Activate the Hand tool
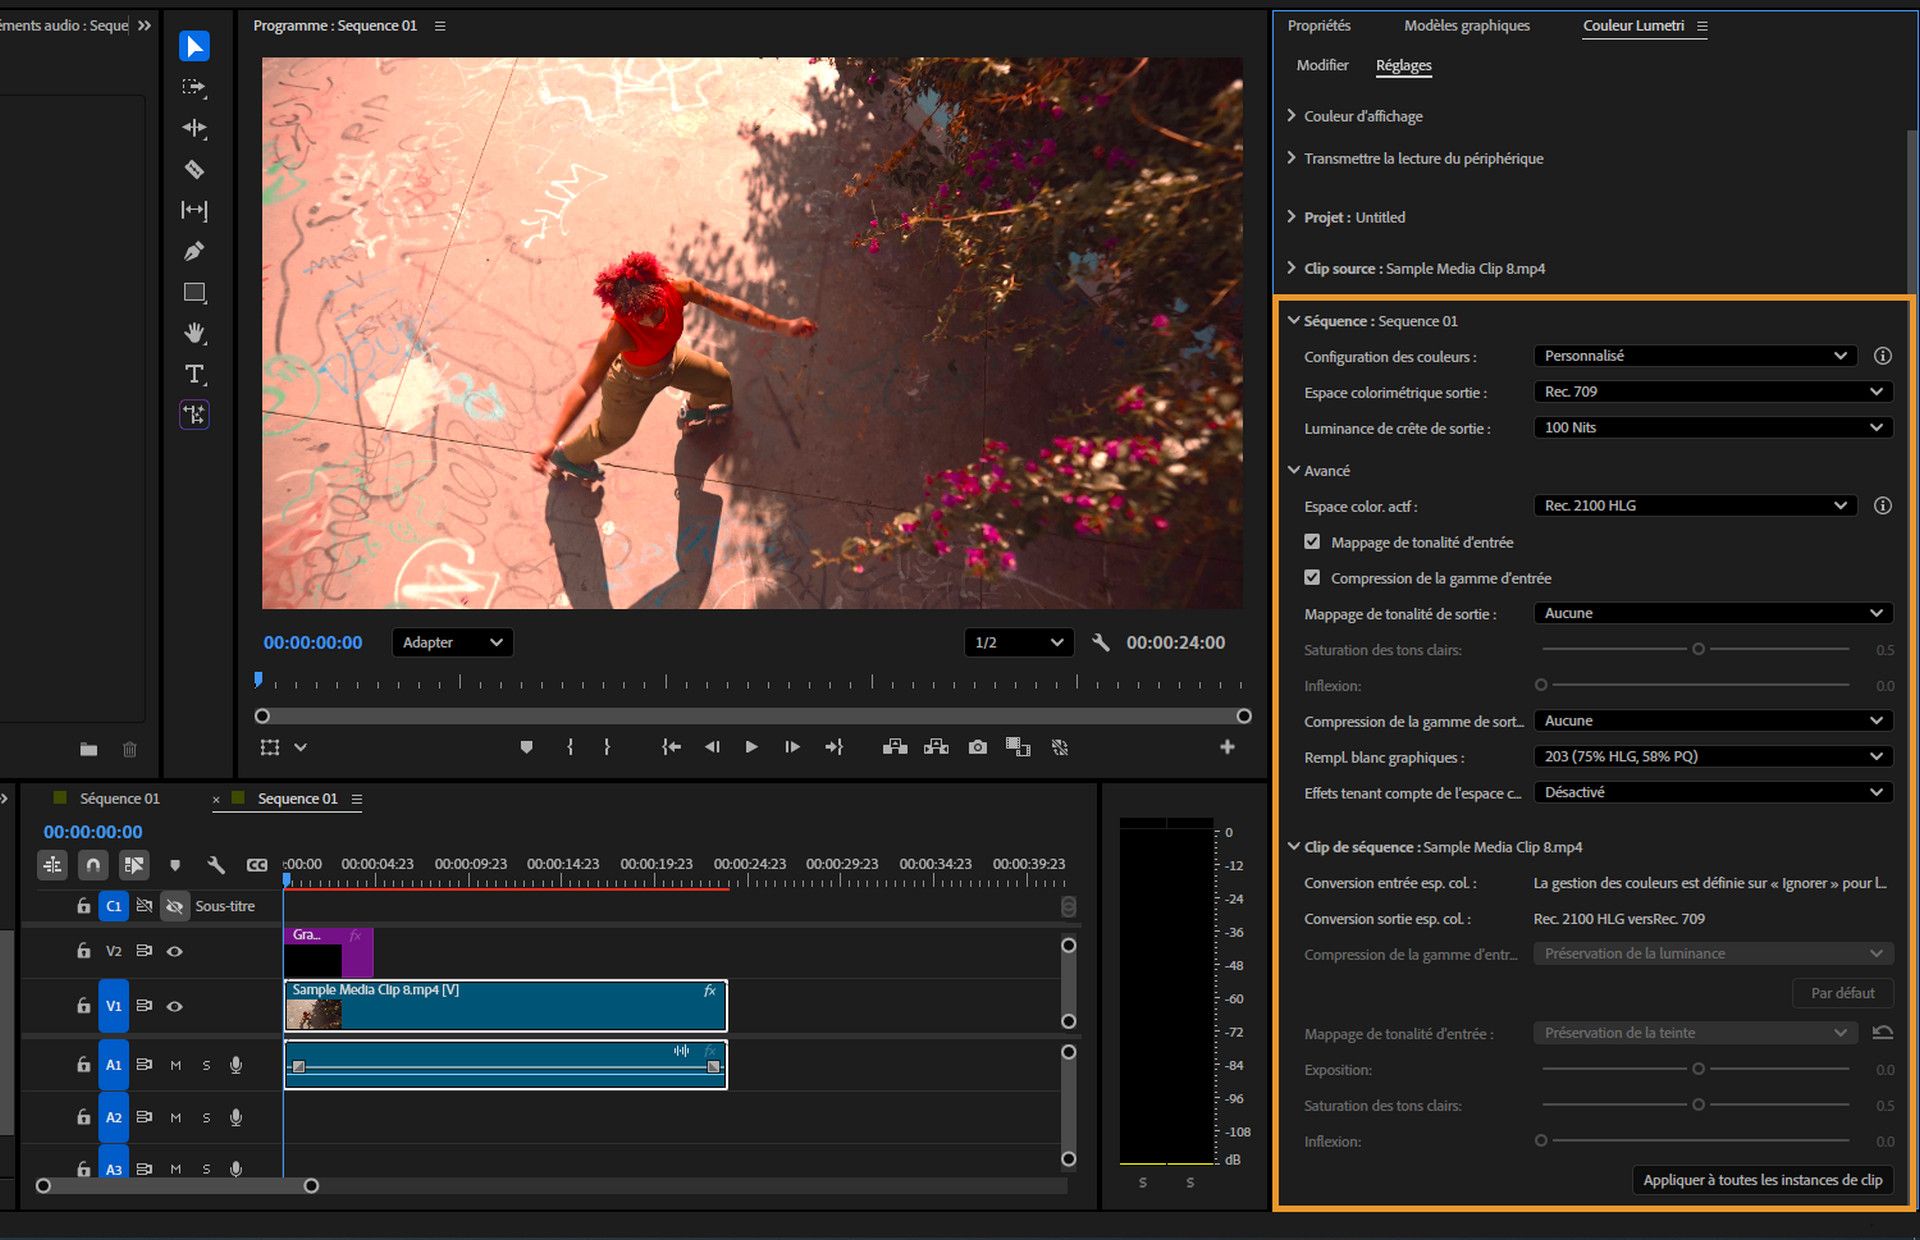The image size is (1920, 1240). 195,333
